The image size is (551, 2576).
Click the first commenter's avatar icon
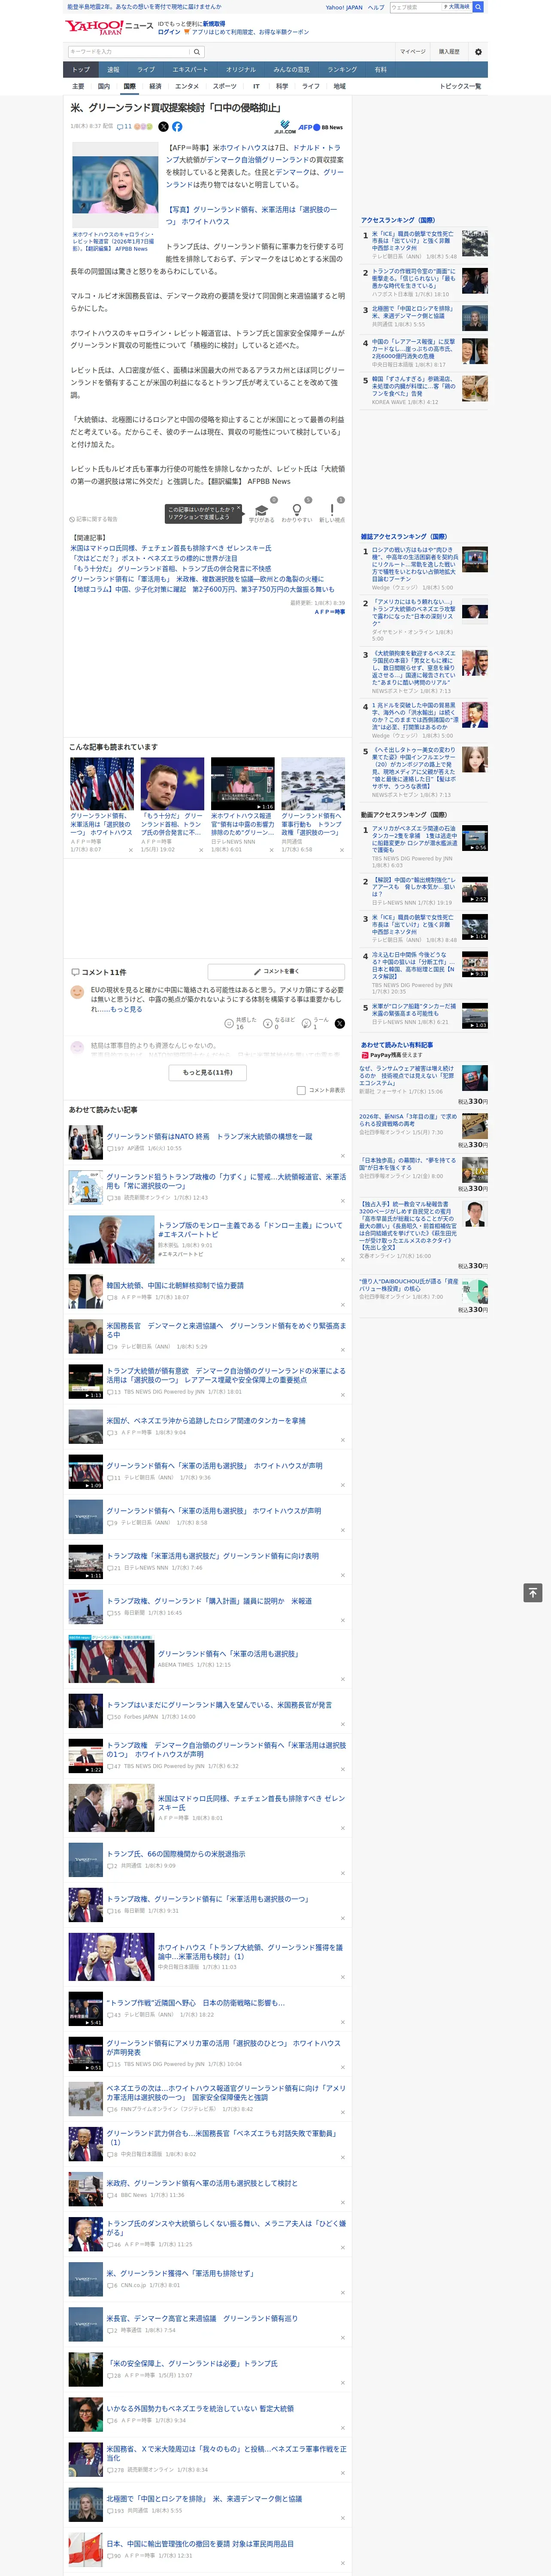[77, 992]
